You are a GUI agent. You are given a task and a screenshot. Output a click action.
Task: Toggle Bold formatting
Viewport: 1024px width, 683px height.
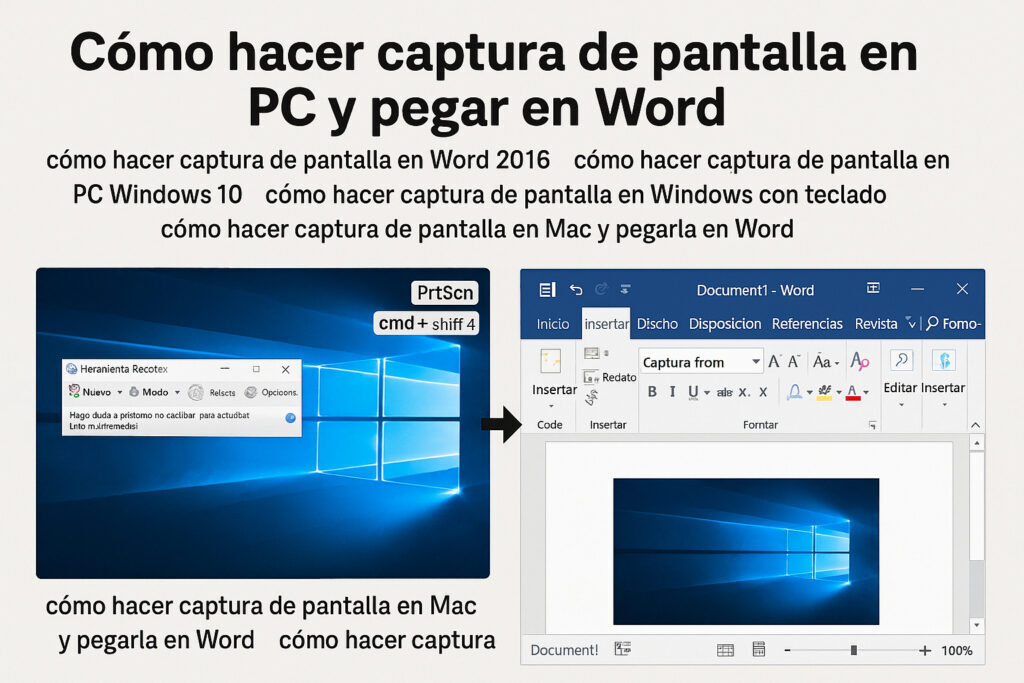(652, 392)
